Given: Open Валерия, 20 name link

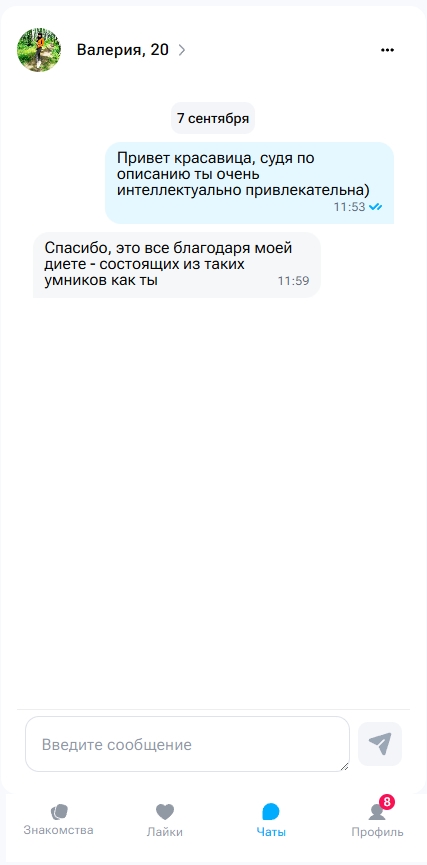Looking at the screenshot, I should pos(122,50).
